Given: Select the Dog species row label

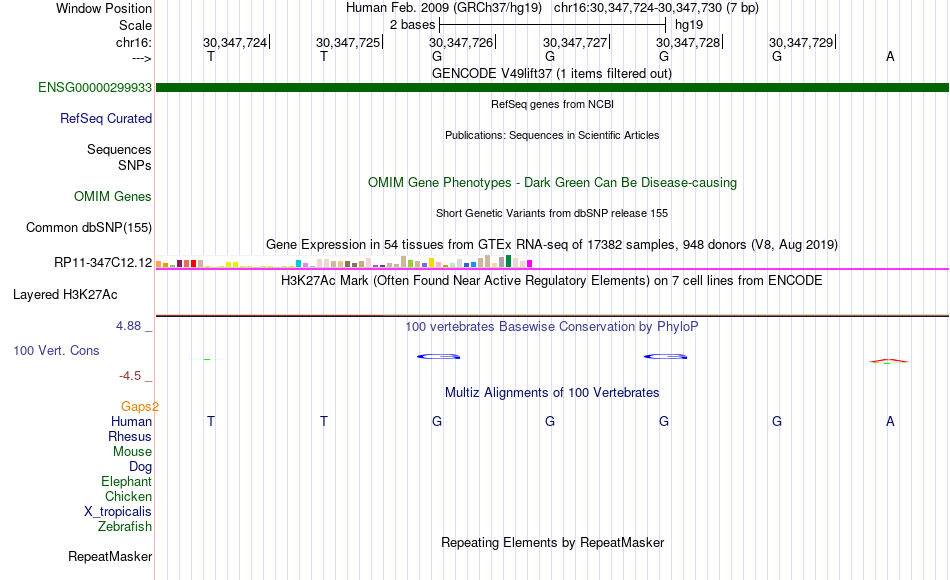Looking at the screenshot, I should pyautogui.click(x=140, y=467).
